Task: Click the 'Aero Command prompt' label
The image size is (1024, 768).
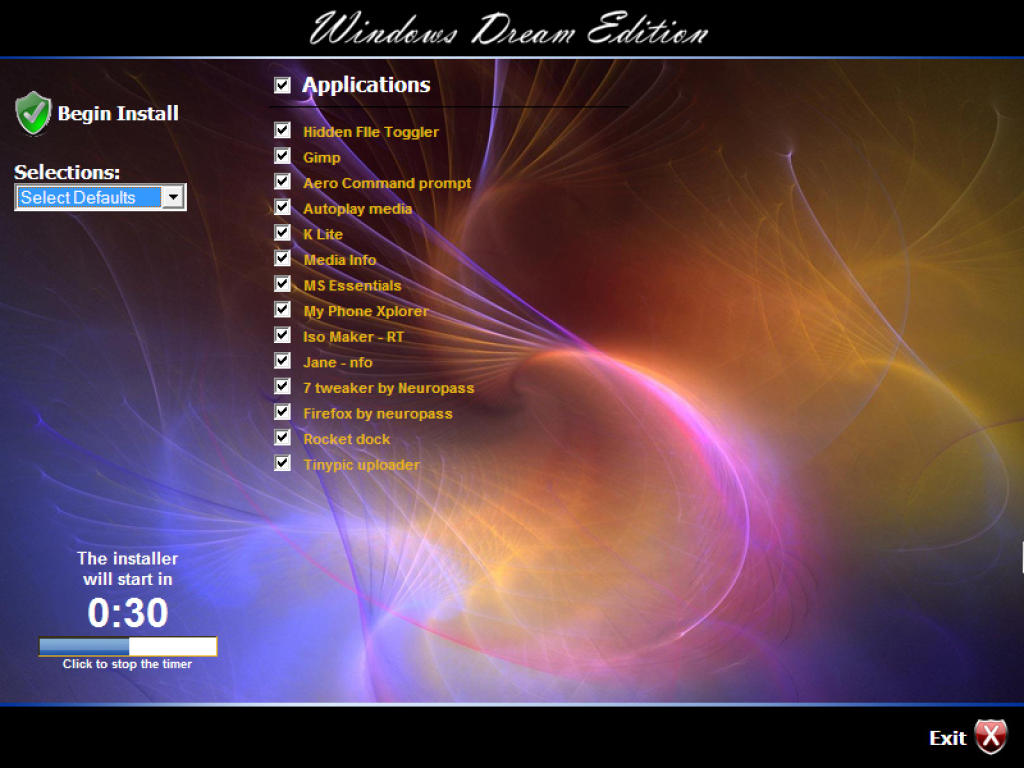Action: tap(387, 184)
